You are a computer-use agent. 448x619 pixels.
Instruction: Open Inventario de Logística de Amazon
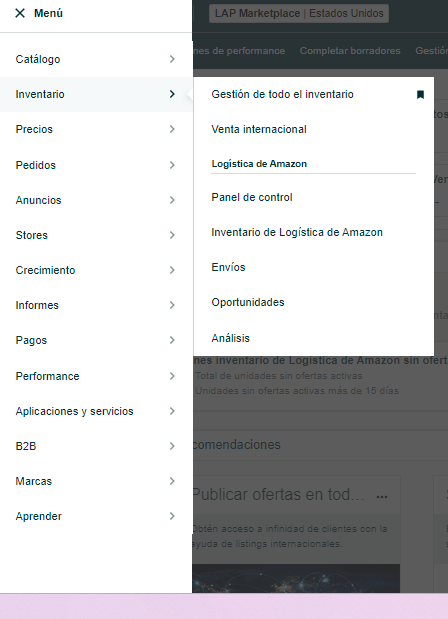297,232
